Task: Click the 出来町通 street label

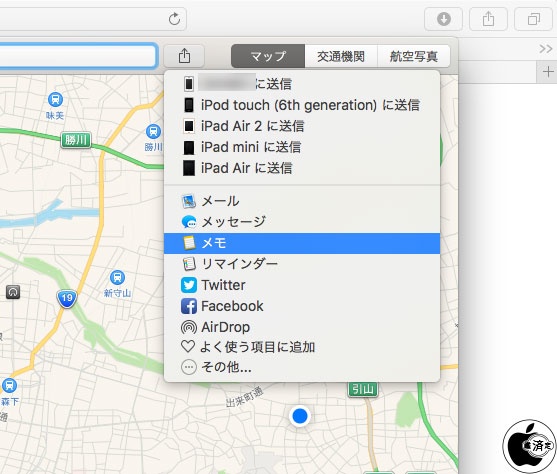Action: (245, 397)
